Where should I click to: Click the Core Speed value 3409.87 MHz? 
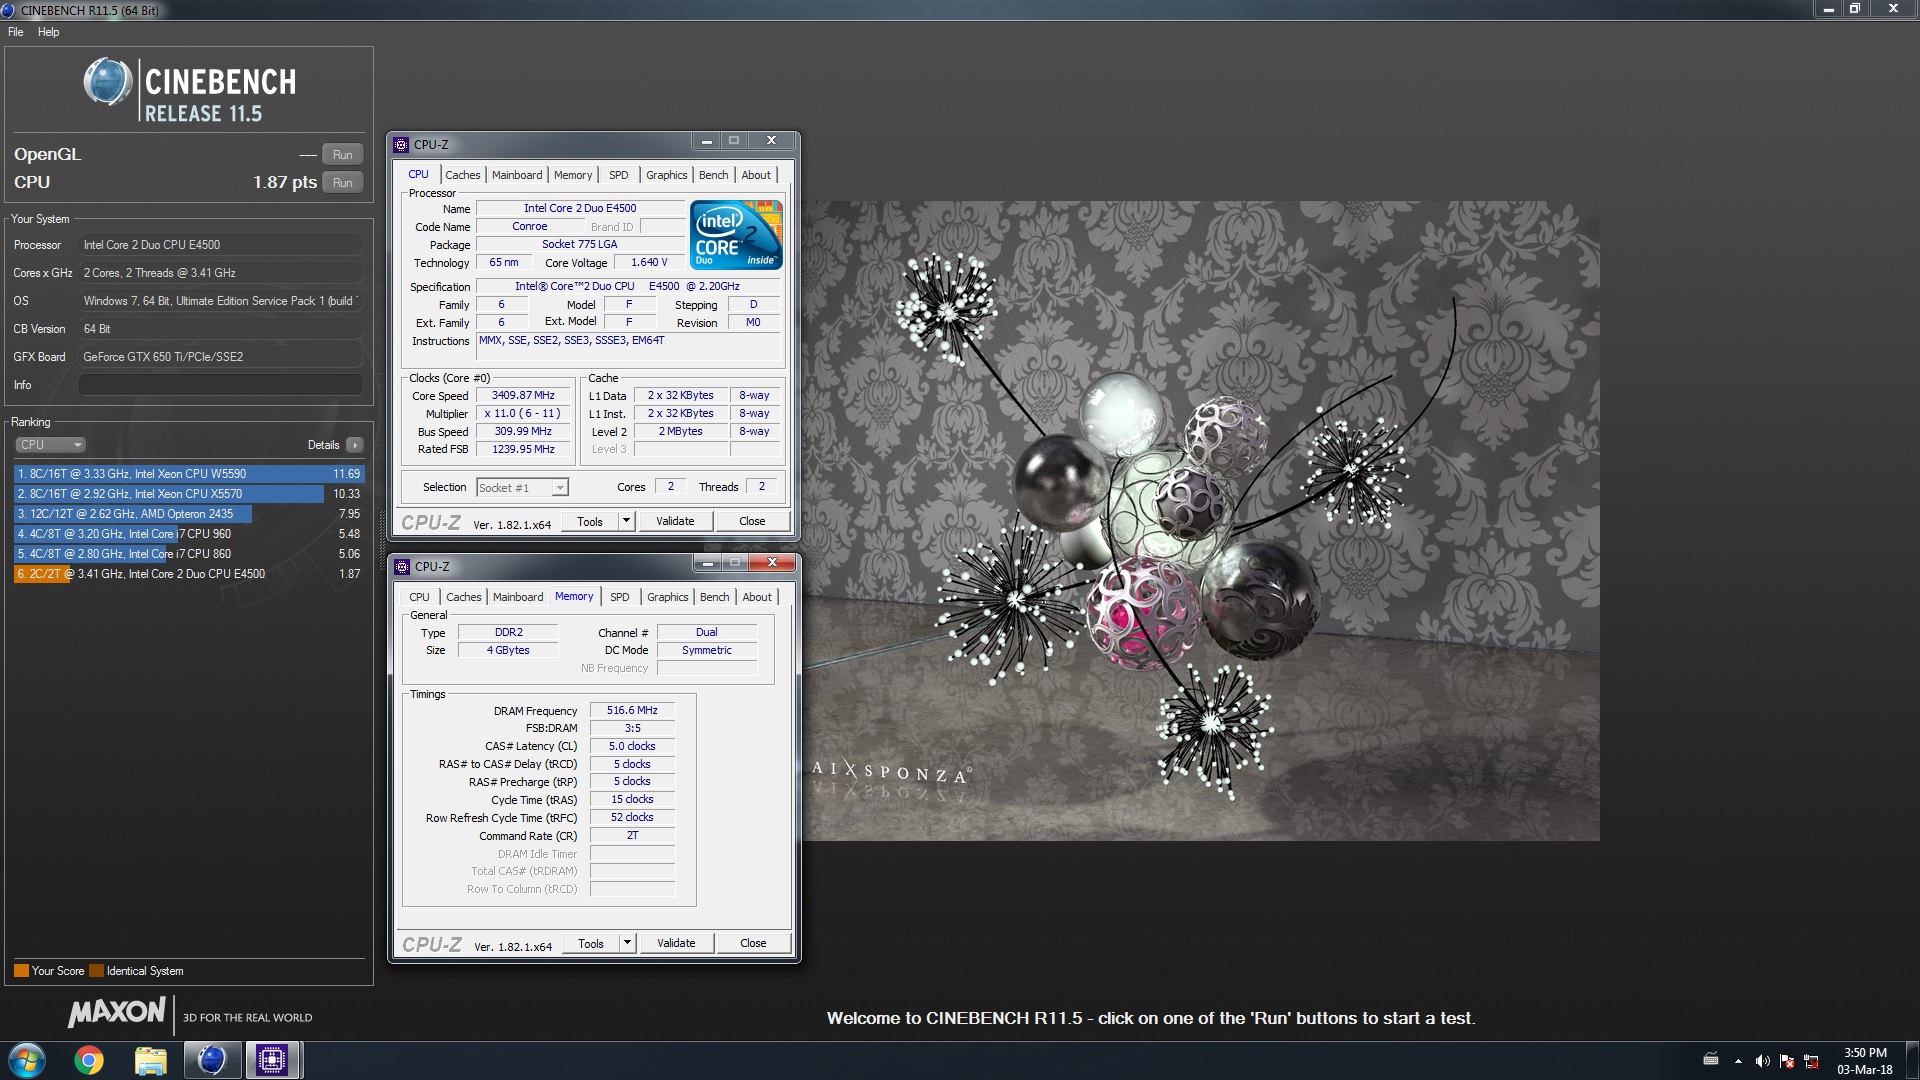click(523, 396)
